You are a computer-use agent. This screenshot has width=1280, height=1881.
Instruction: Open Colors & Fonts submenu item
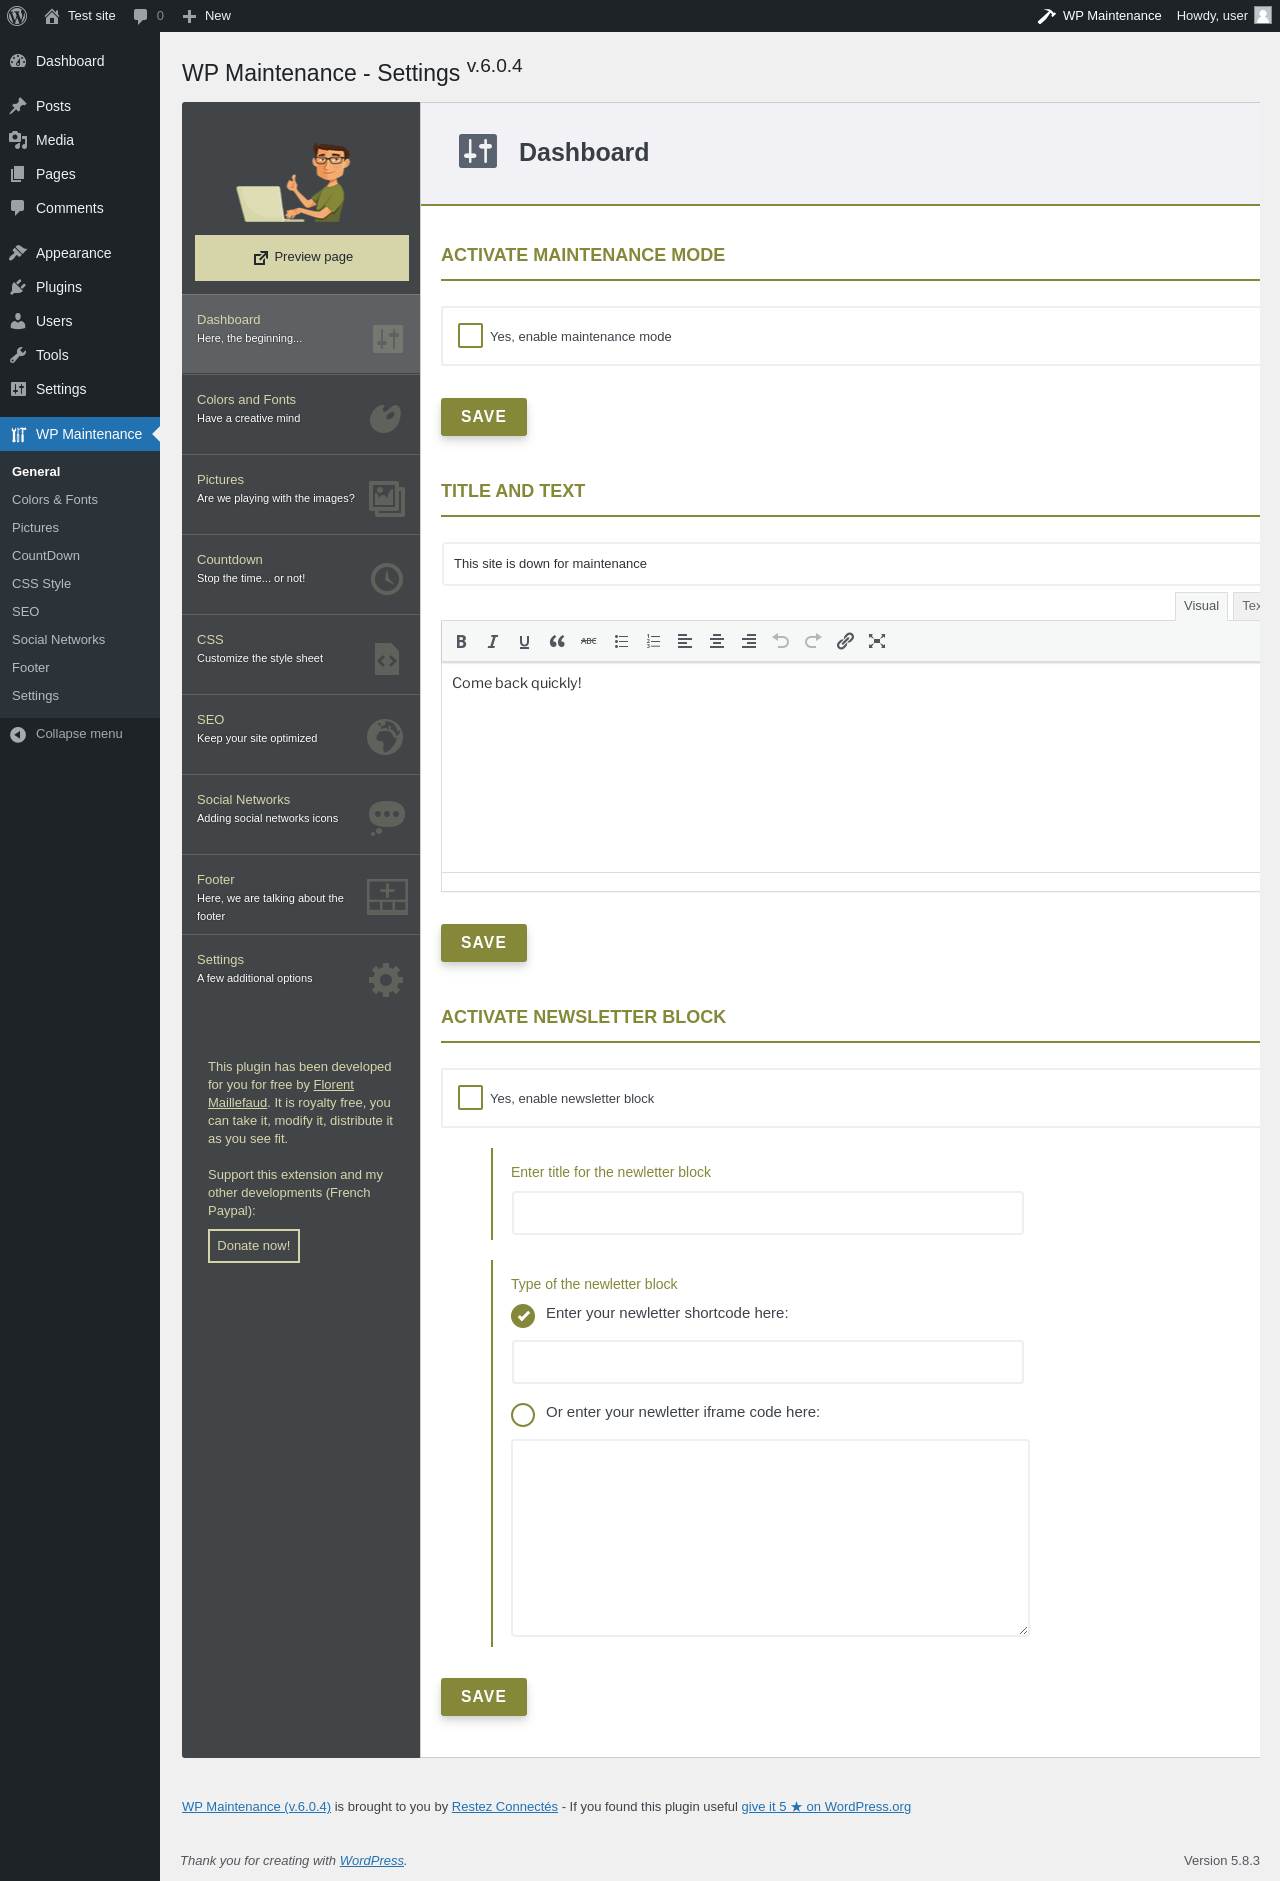click(x=55, y=500)
